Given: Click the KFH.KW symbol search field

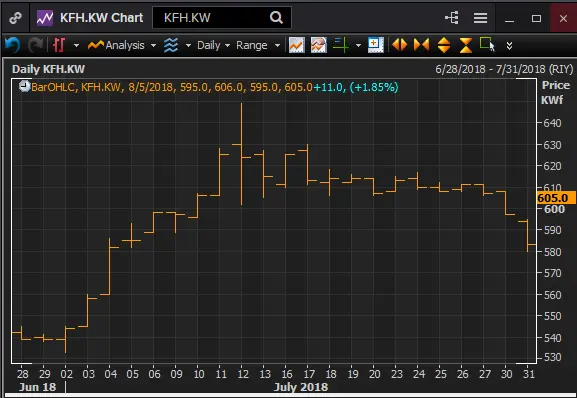Looking at the screenshot, I should click(222, 18).
